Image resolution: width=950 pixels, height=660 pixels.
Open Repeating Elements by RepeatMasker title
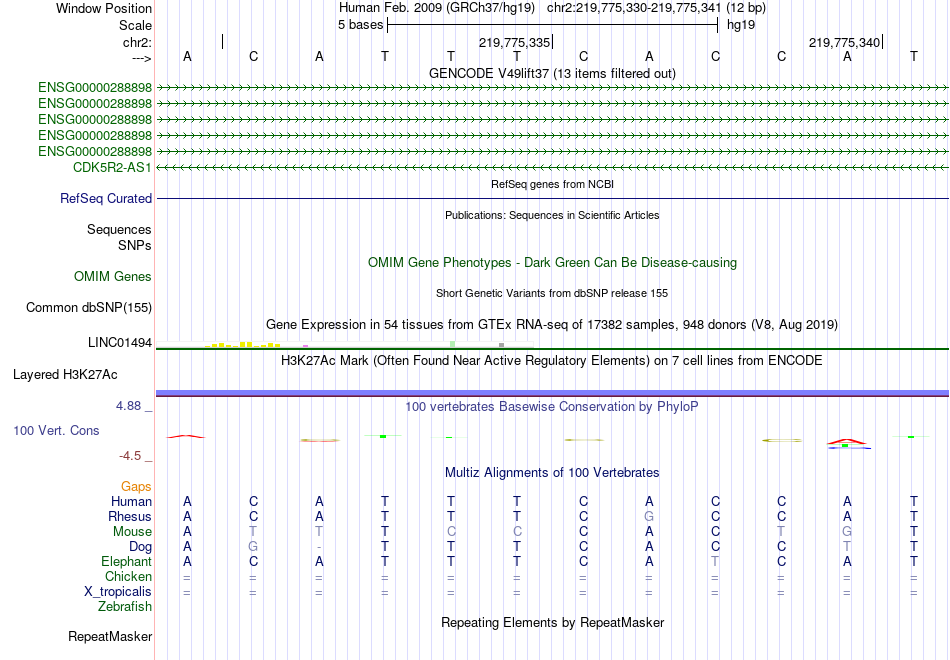pos(552,622)
